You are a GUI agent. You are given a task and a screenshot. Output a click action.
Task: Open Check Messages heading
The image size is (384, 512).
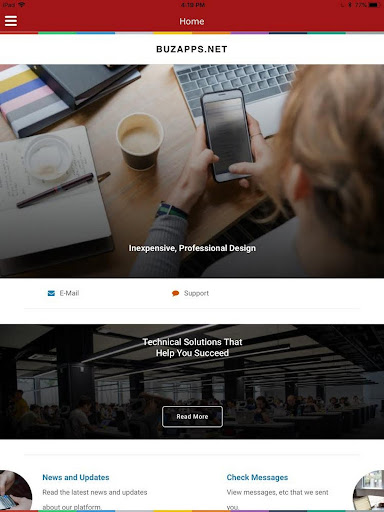pyautogui.click(x=257, y=477)
